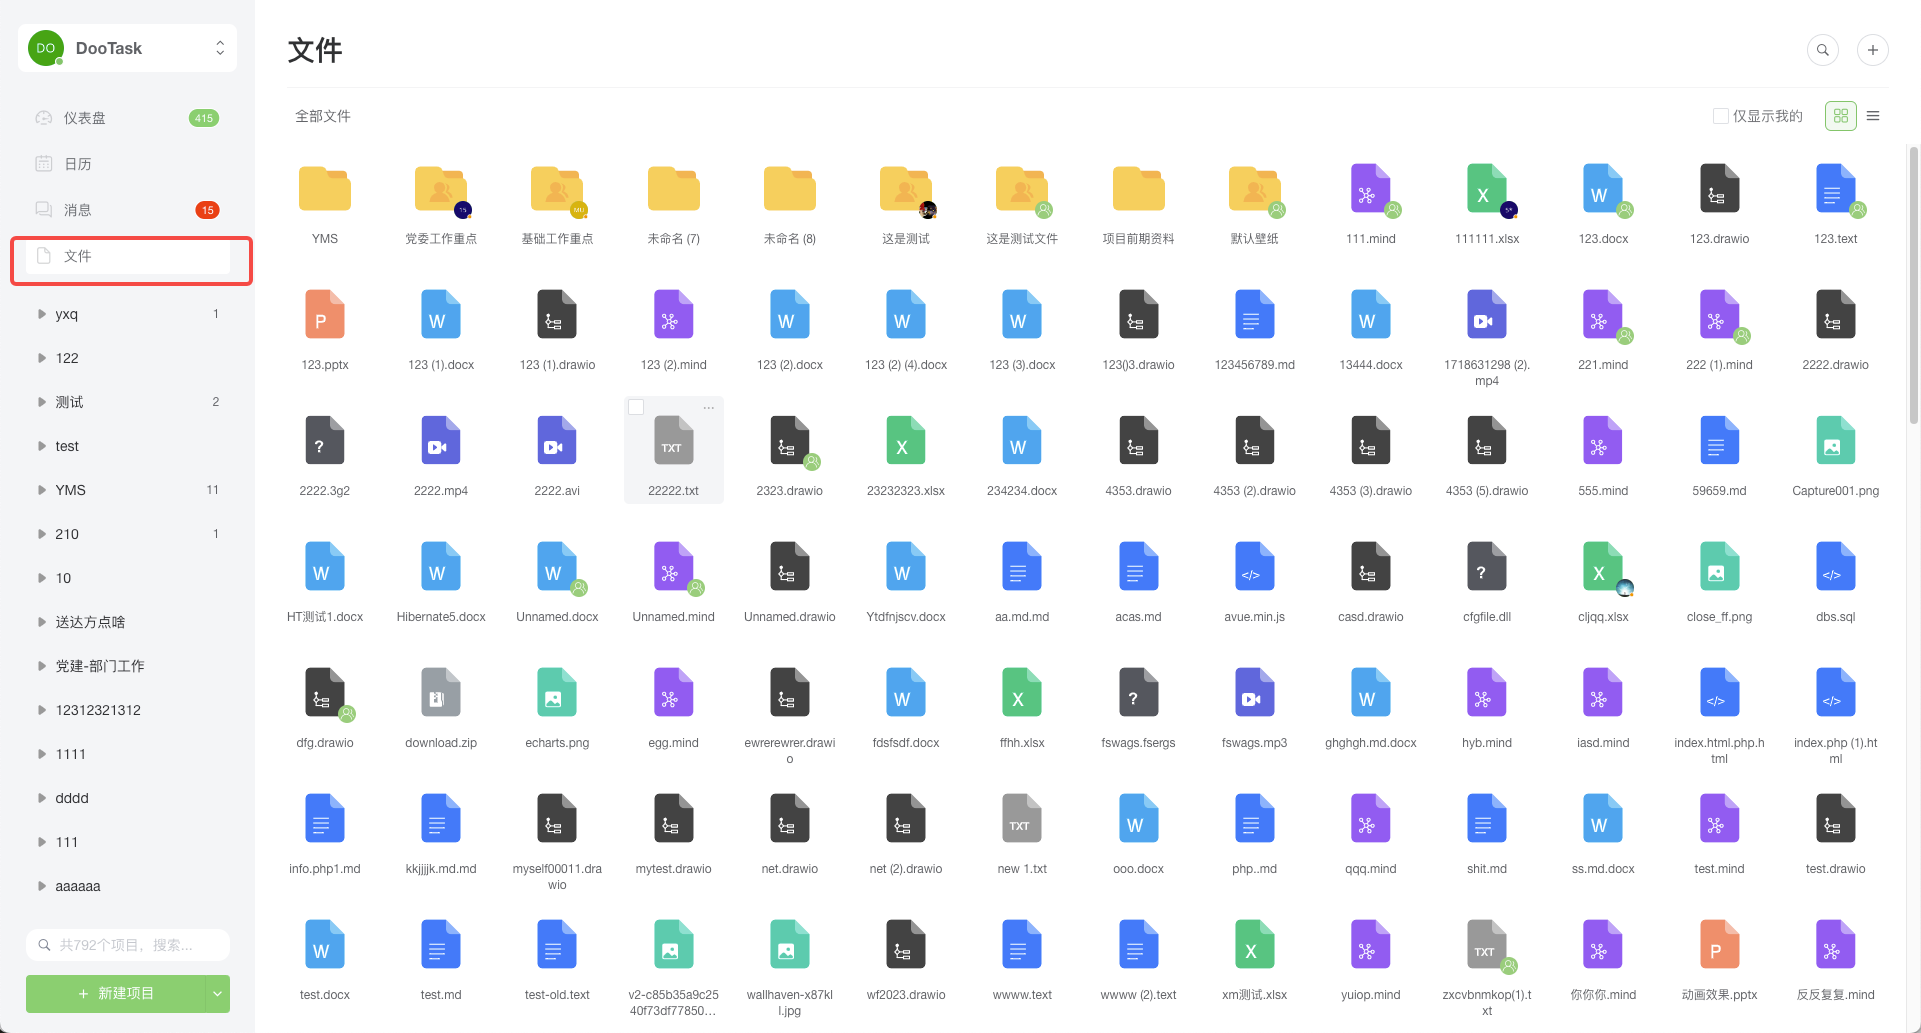Viewport: 1921px width, 1033px height.
Task: Select the grid view layout icon
Action: point(1840,116)
